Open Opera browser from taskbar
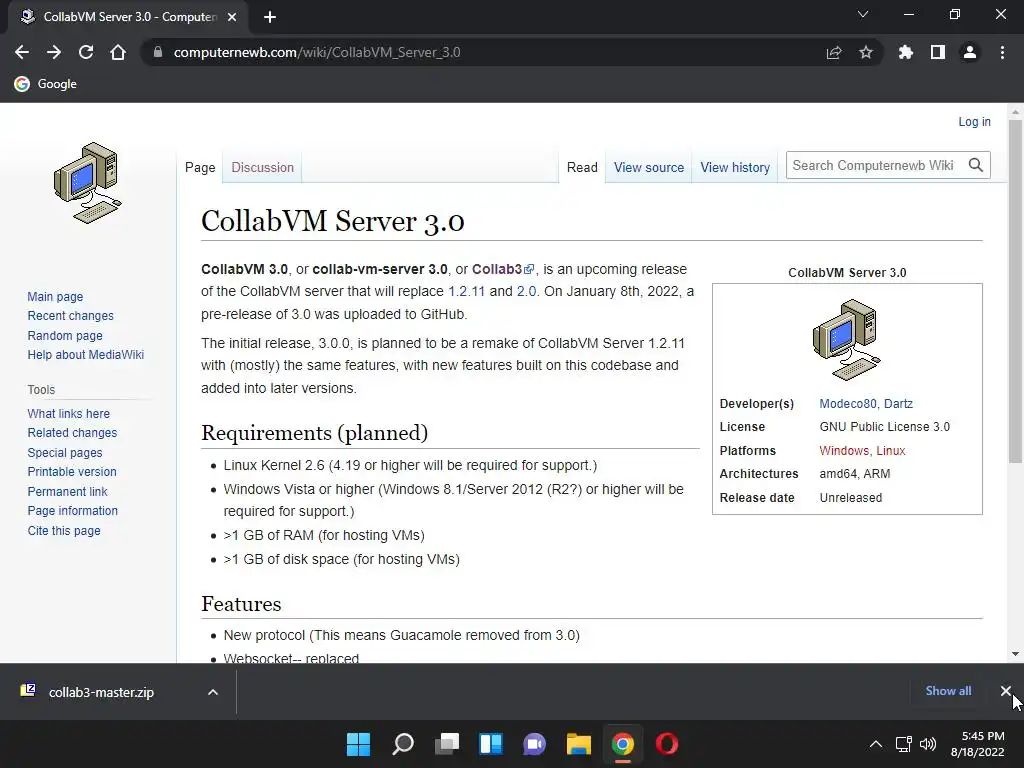This screenshot has width=1024, height=768. pos(667,744)
